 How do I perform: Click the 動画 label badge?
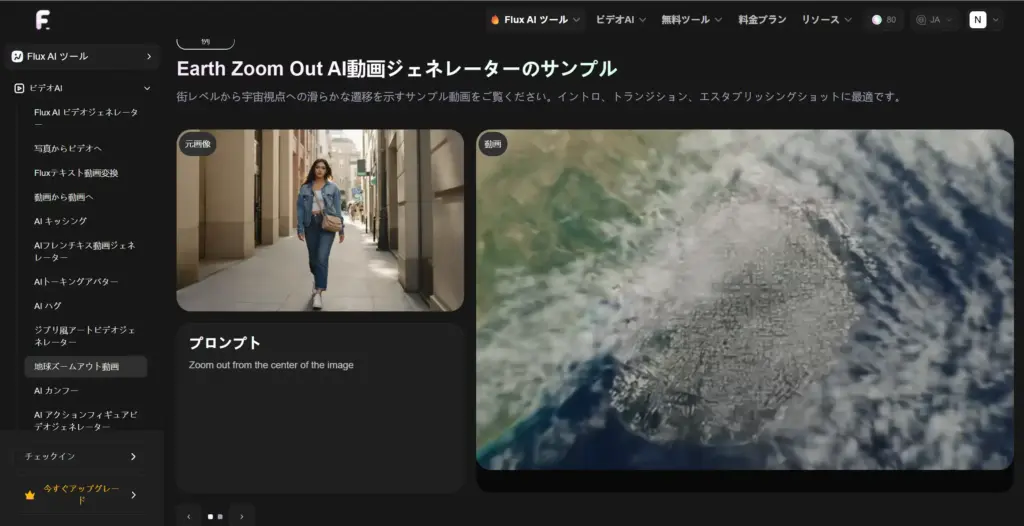click(x=493, y=144)
